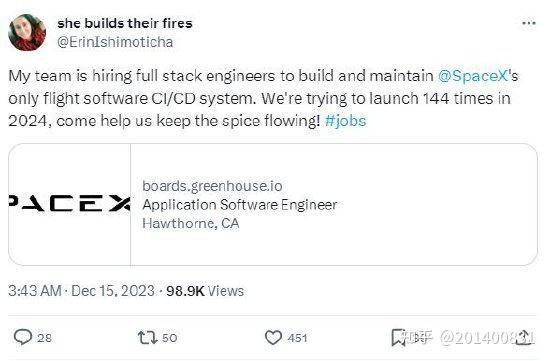Open the user's profile avatar photo
This screenshot has height=361, width=550.
(27, 33)
